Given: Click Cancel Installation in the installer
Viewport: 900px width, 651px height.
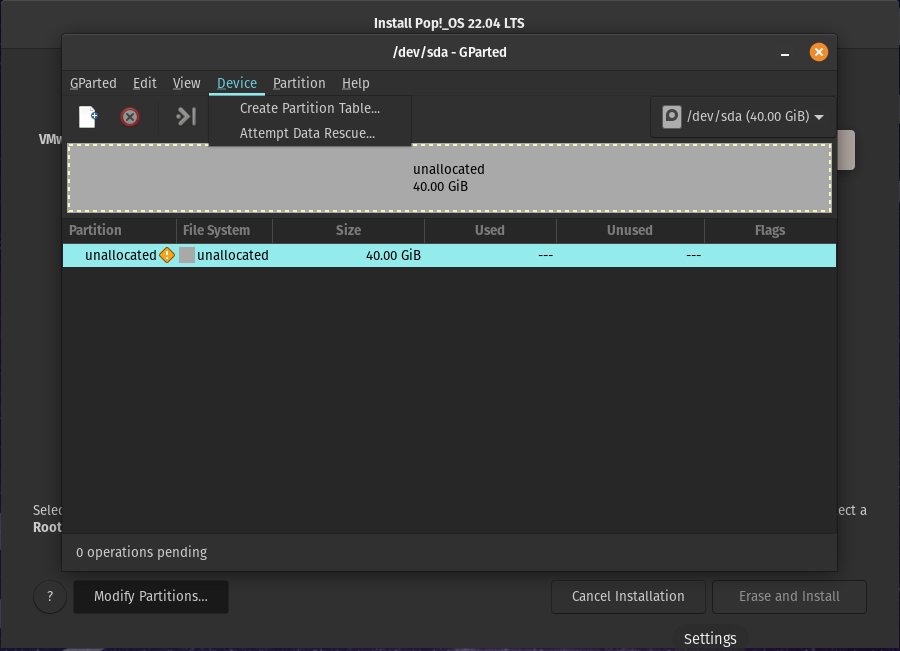Looking at the screenshot, I should pyautogui.click(x=628, y=596).
